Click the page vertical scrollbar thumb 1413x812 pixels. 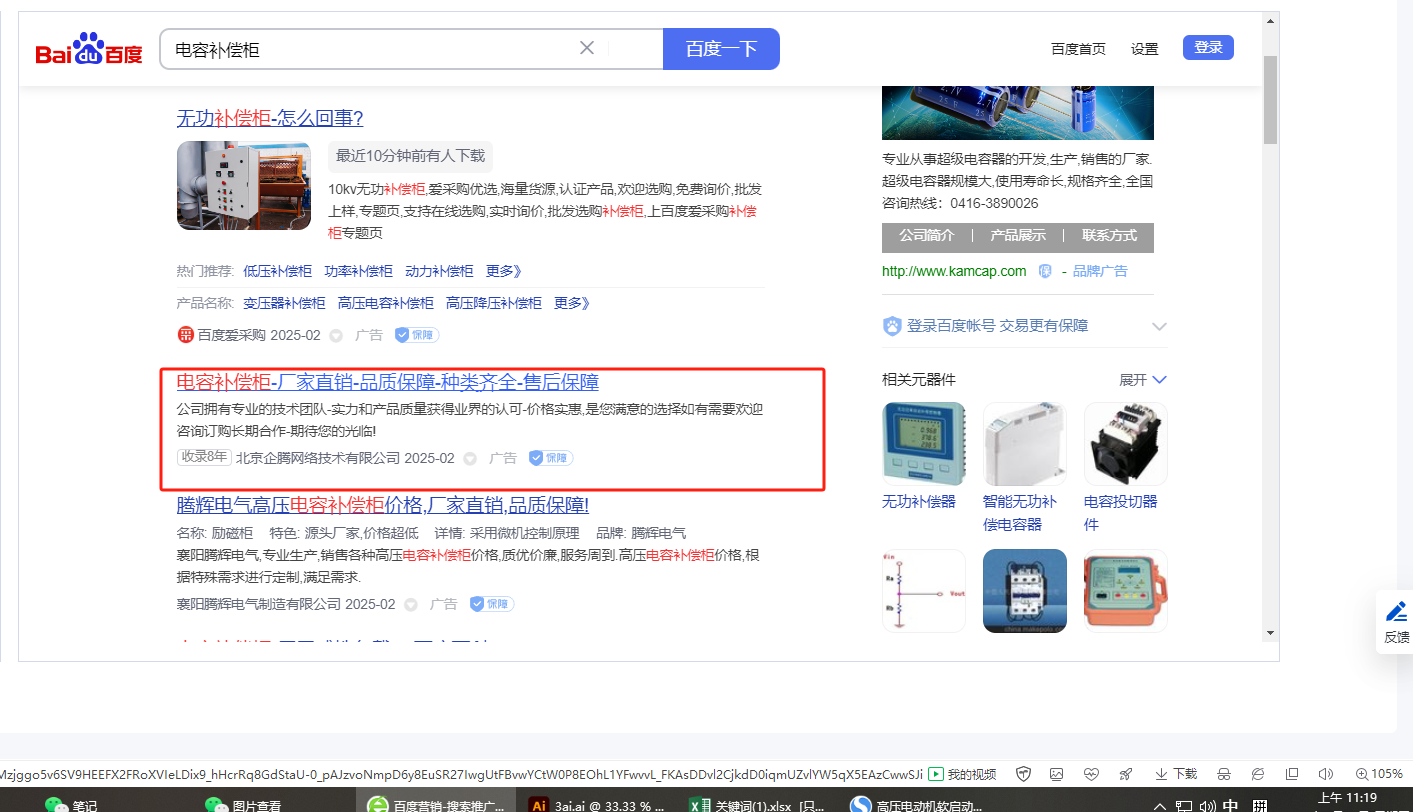click(1270, 99)
